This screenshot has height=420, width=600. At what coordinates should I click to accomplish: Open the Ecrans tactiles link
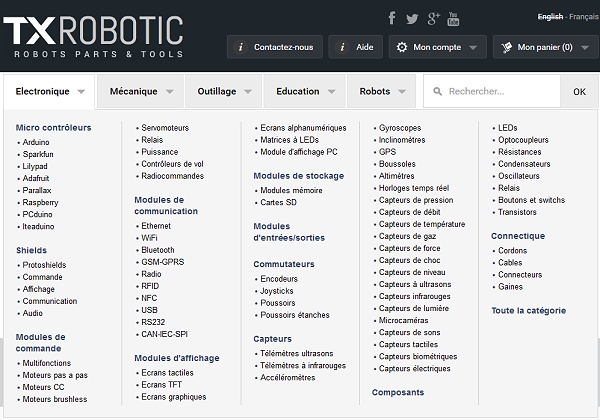168,373
